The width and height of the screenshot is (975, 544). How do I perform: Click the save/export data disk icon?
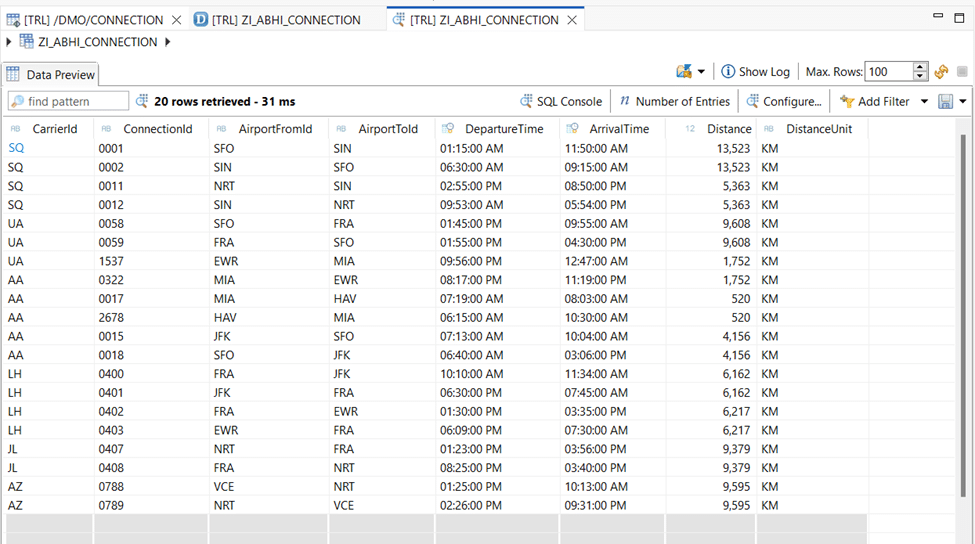coord(945,101)
